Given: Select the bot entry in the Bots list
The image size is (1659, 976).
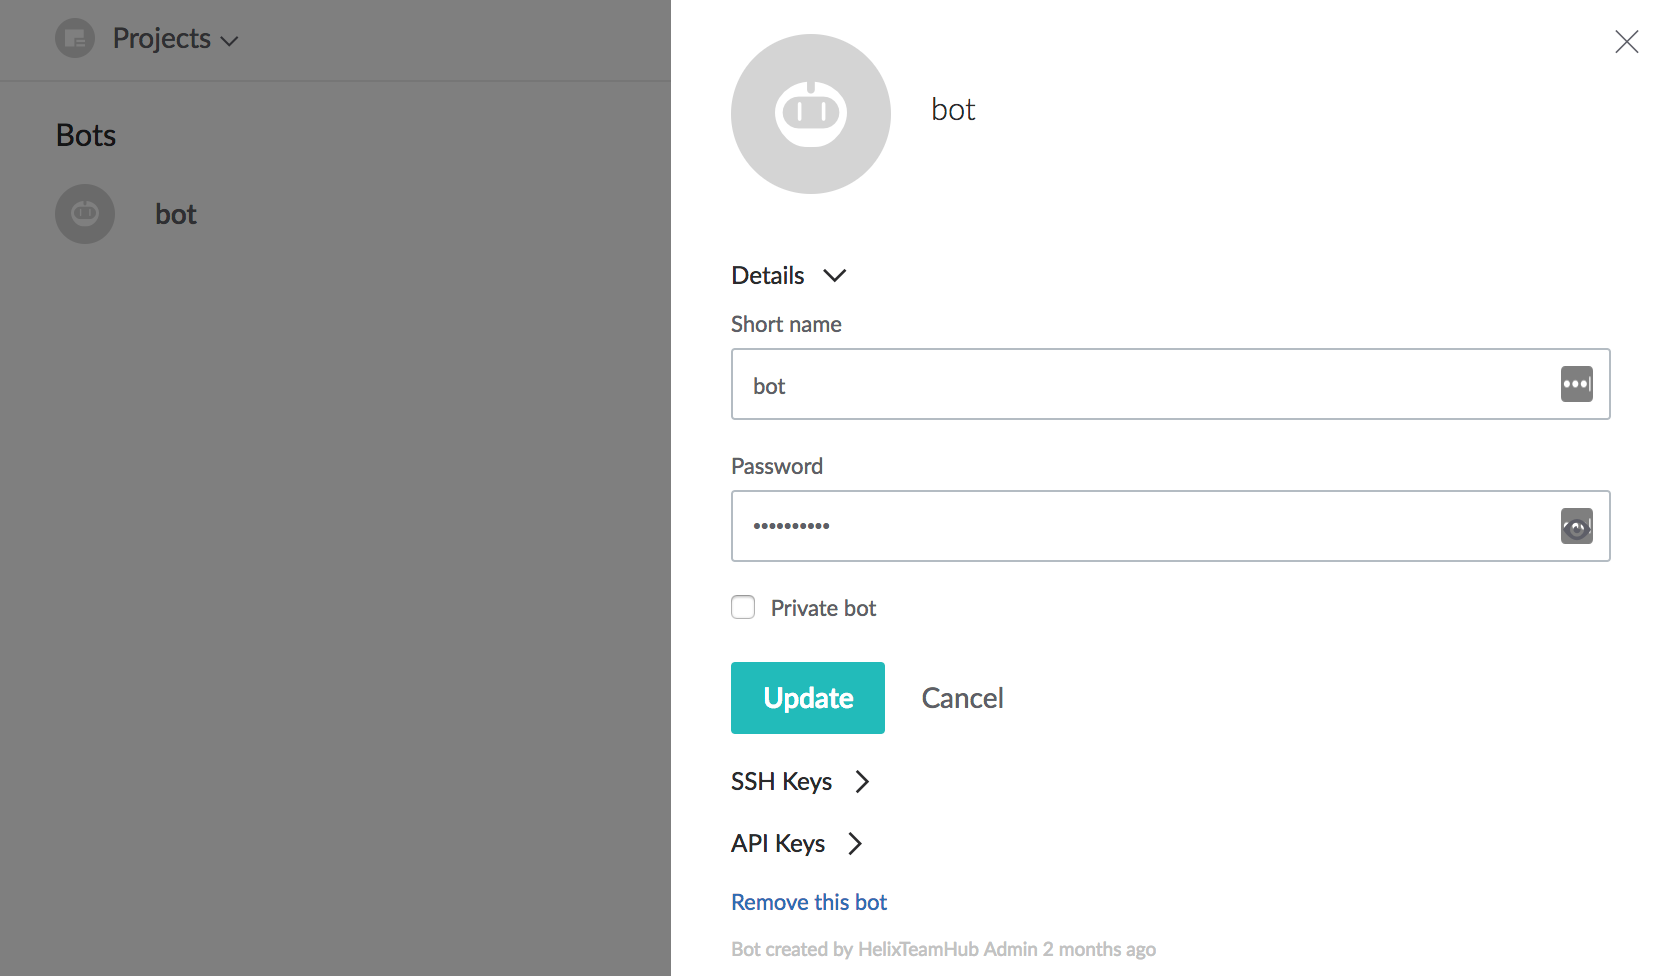Looking at the screenshot, I should pyautogui.click(x=176, y=213).
